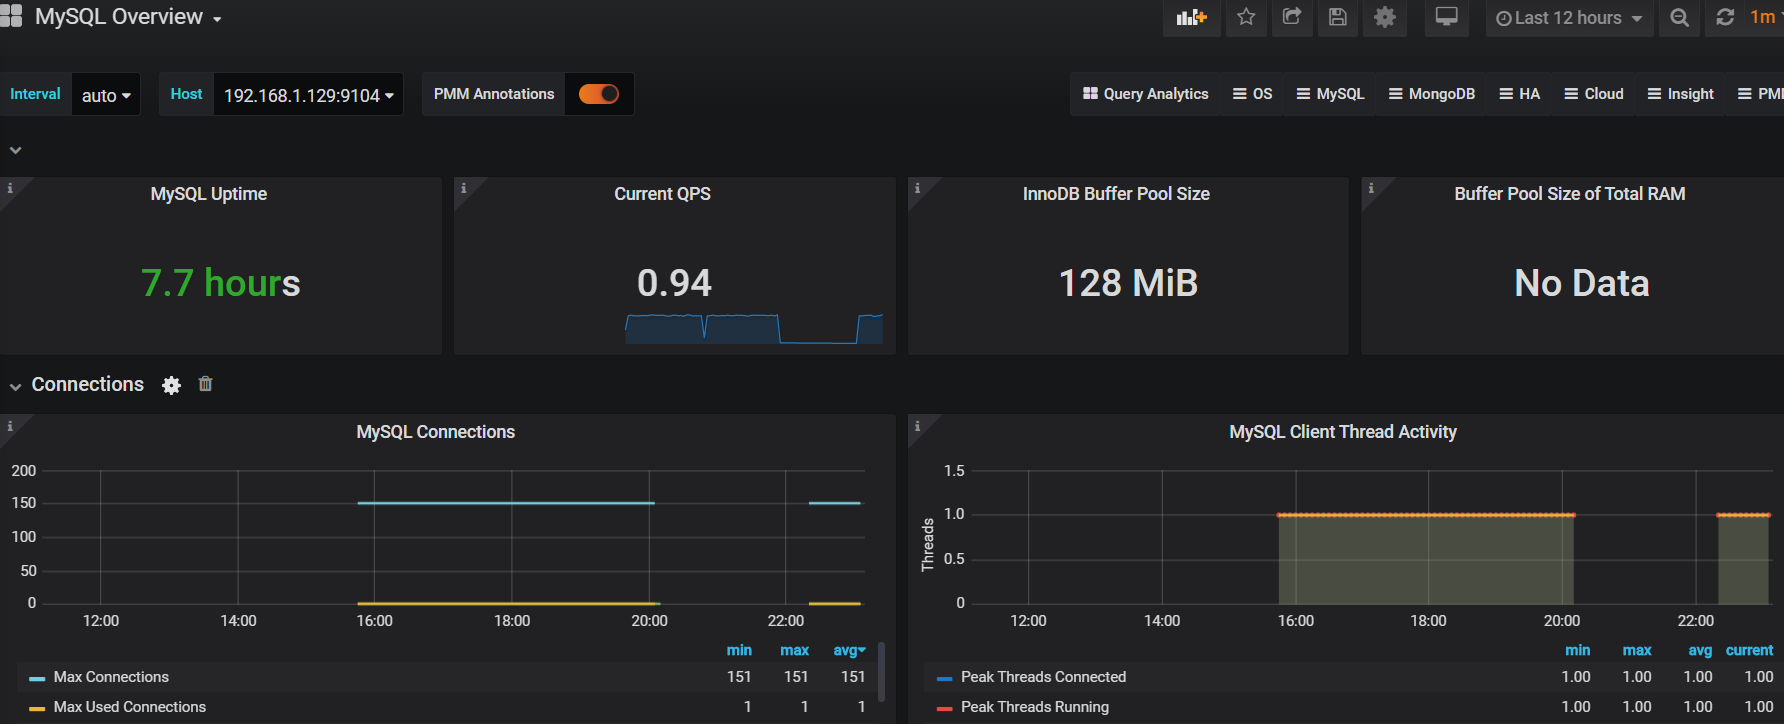Delete the Connections row with trash icon

coord(205,384)
